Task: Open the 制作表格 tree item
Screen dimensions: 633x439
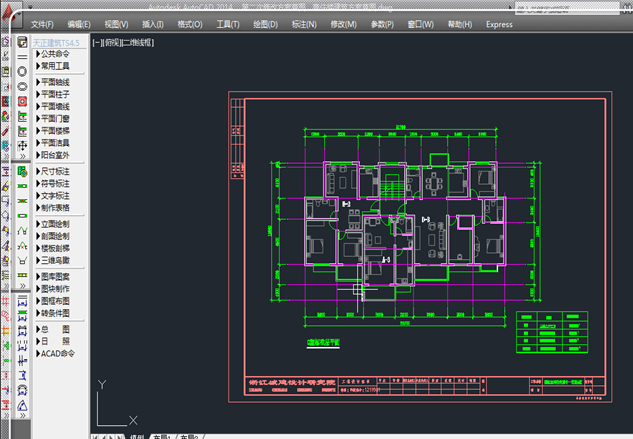Action: (53, 208)
